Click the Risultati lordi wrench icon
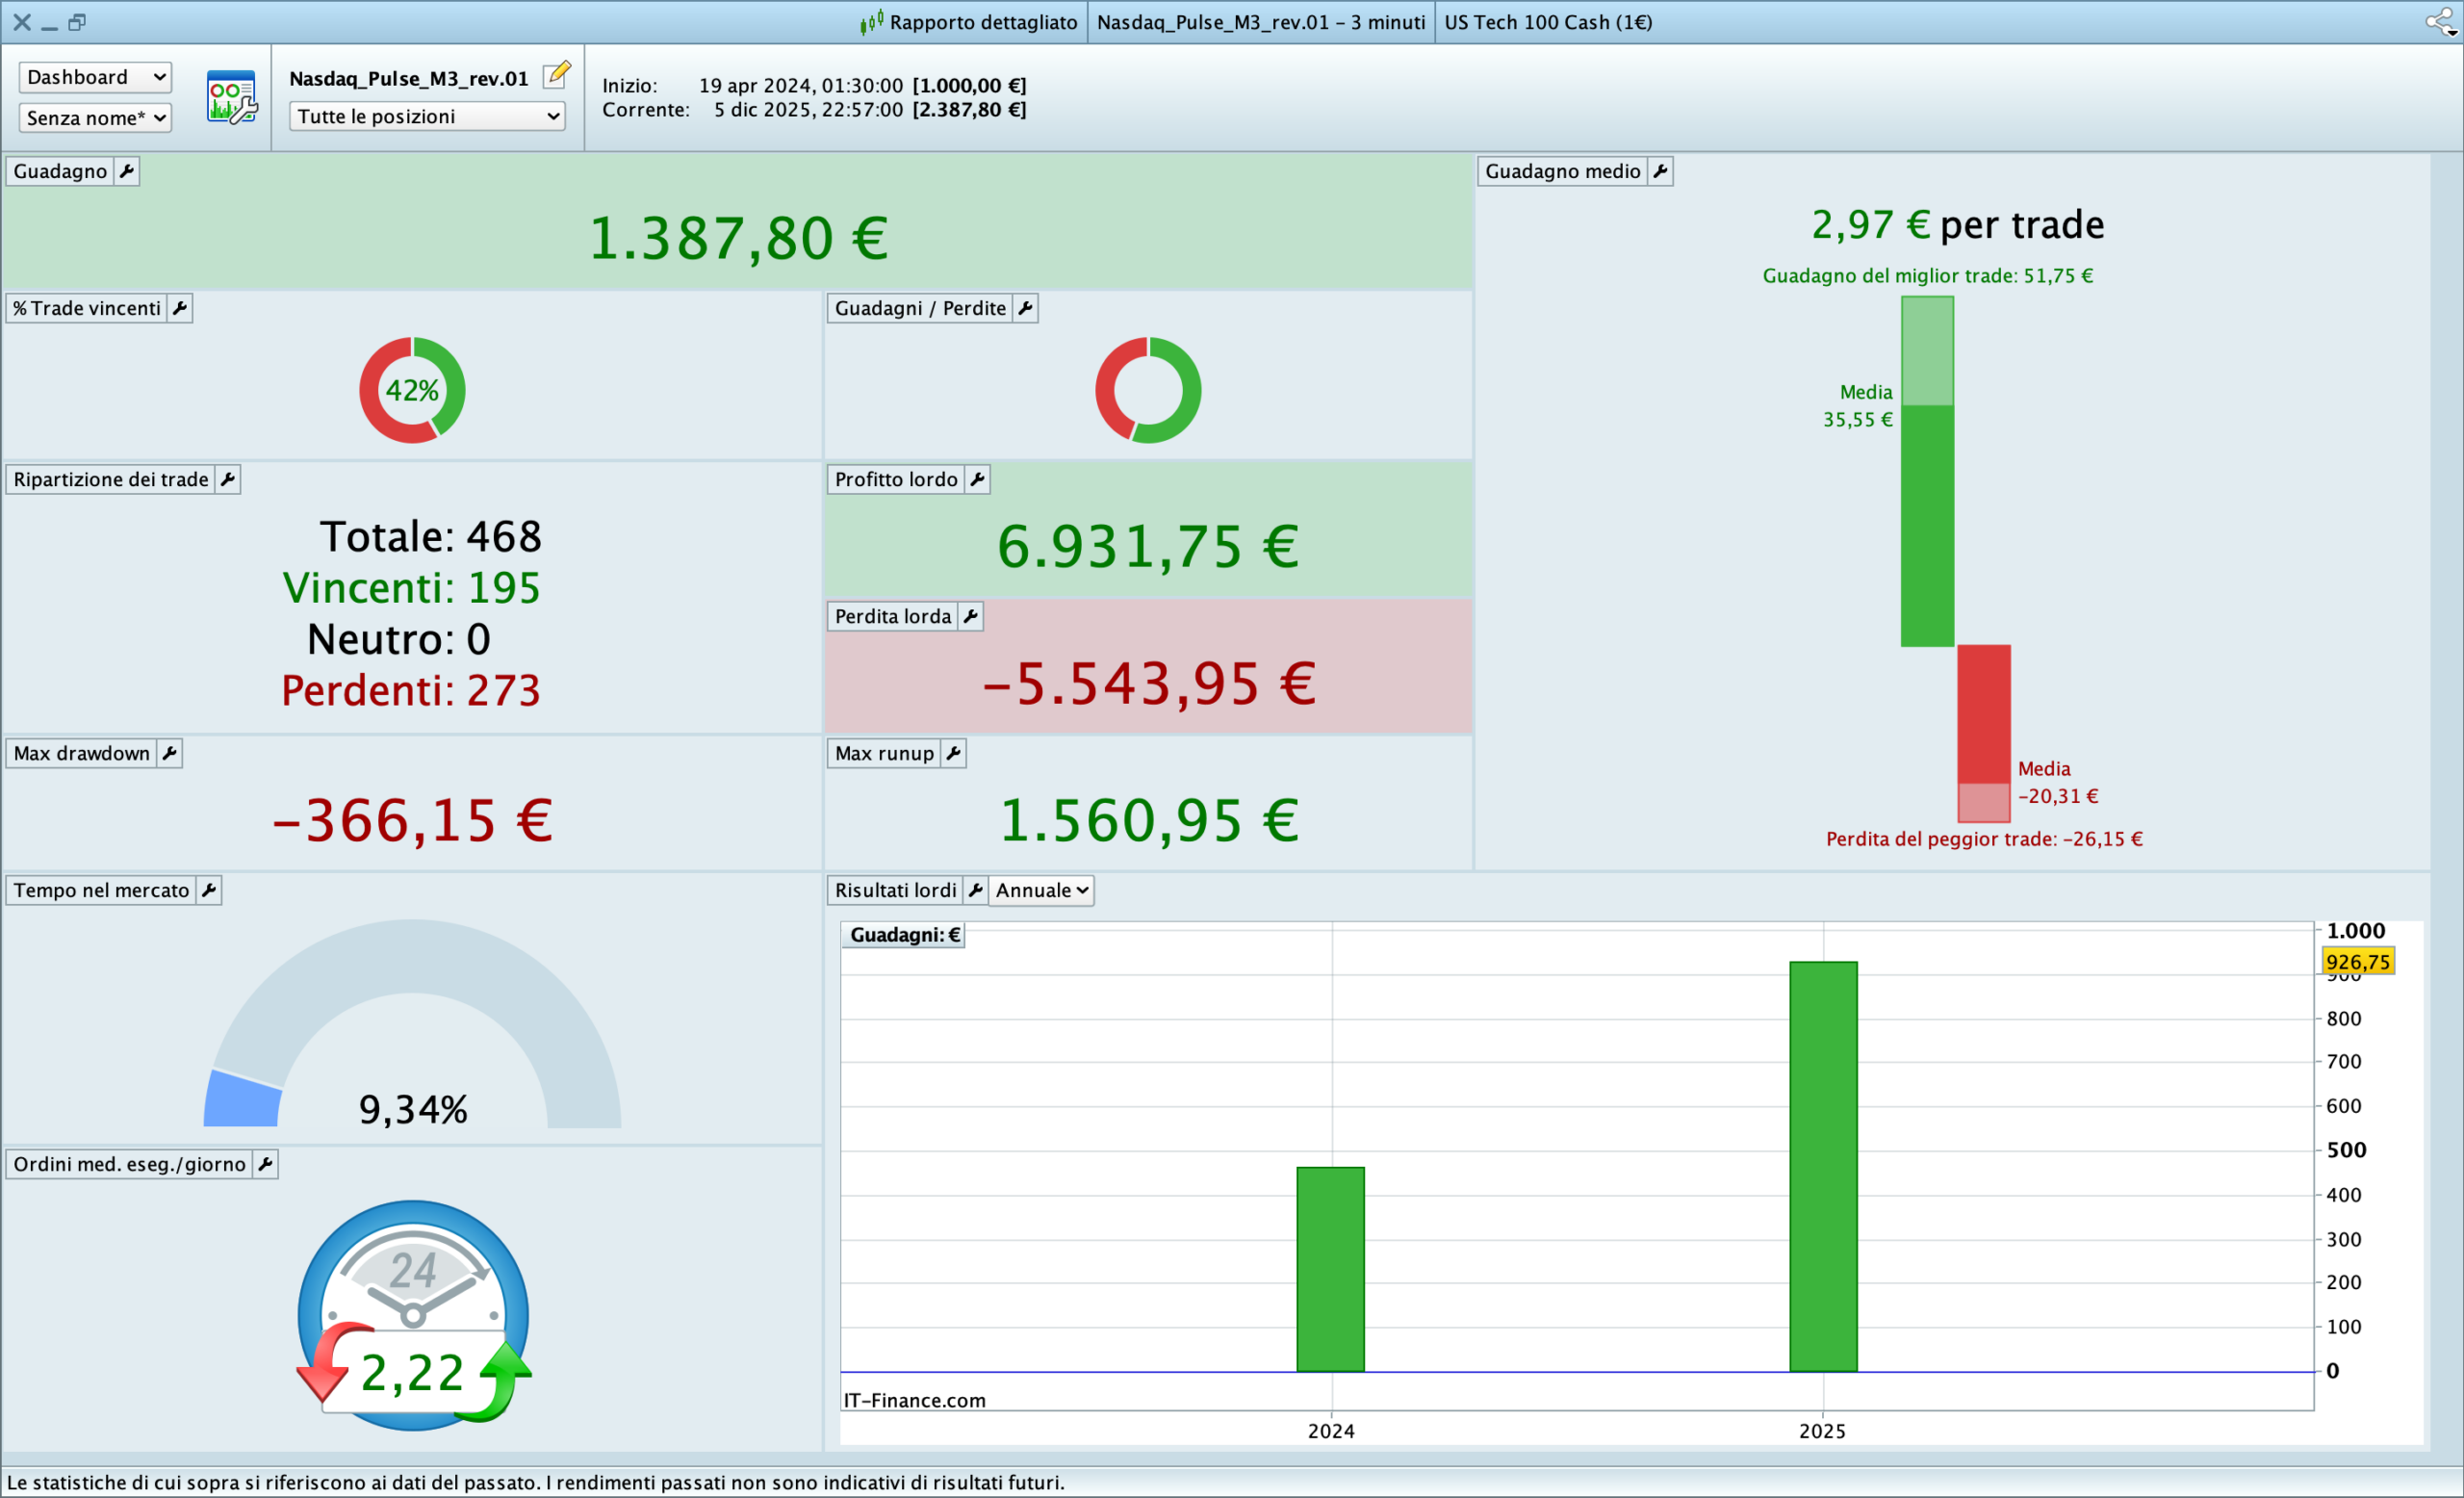2464x1498 pixels. (975, 890)
